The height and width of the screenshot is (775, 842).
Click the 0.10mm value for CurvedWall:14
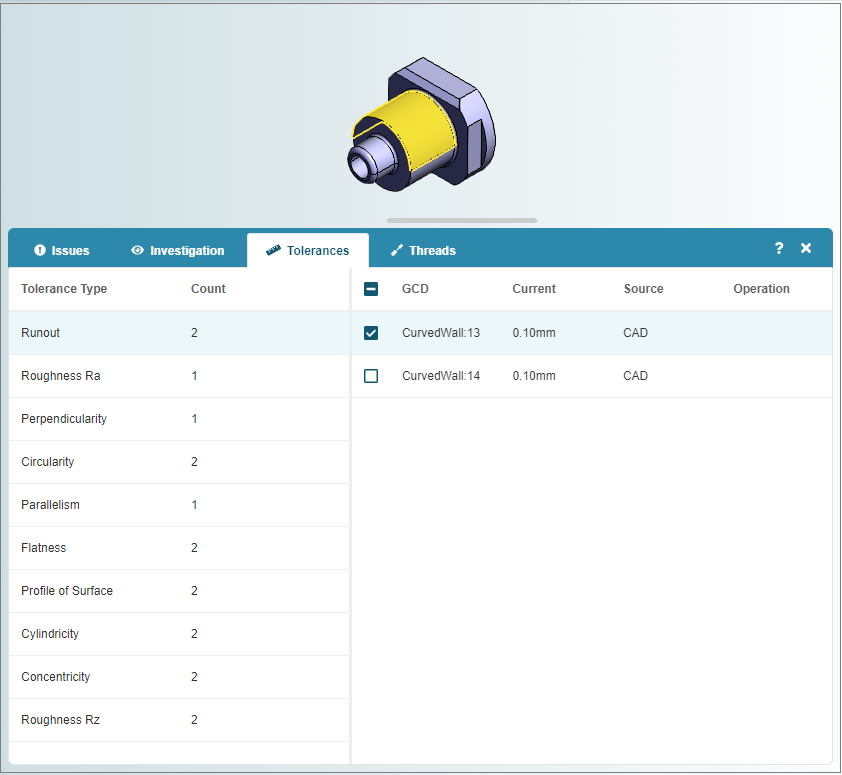534,376
